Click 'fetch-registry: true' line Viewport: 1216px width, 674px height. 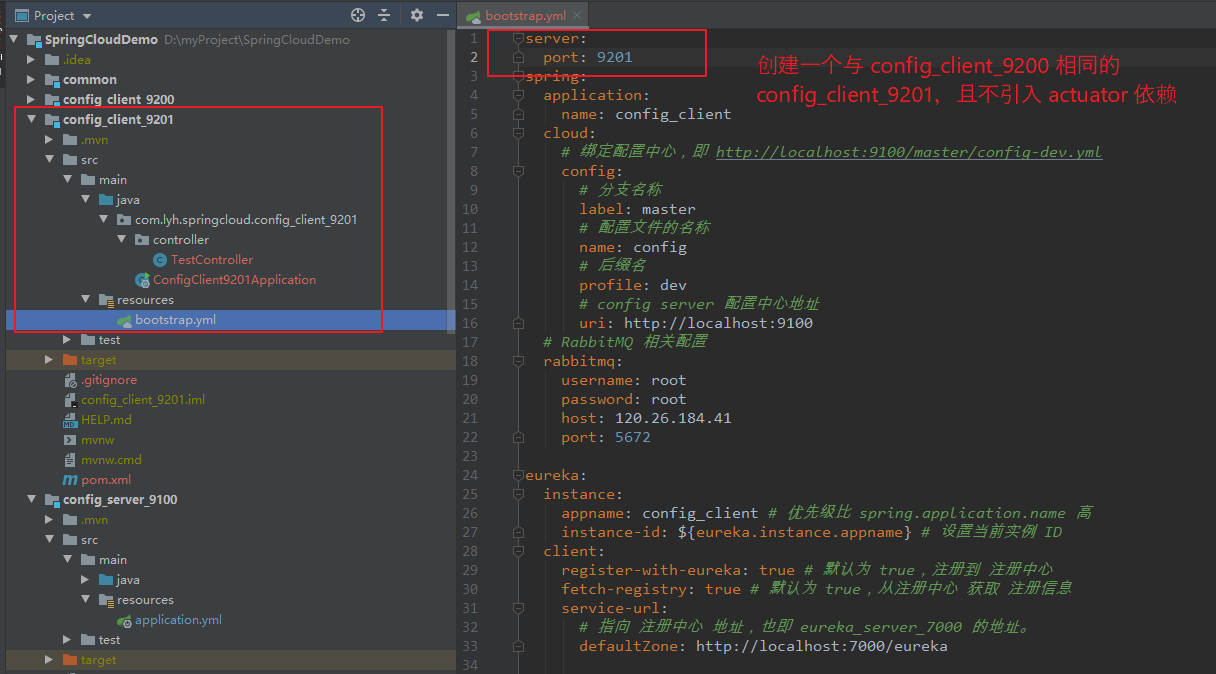click(651, 589)
